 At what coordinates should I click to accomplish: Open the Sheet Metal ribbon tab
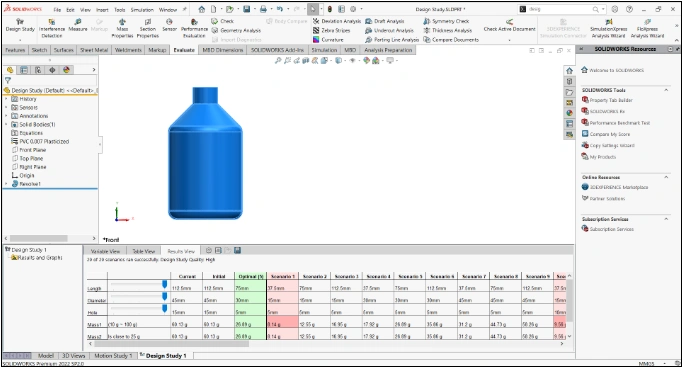(94, 50)
